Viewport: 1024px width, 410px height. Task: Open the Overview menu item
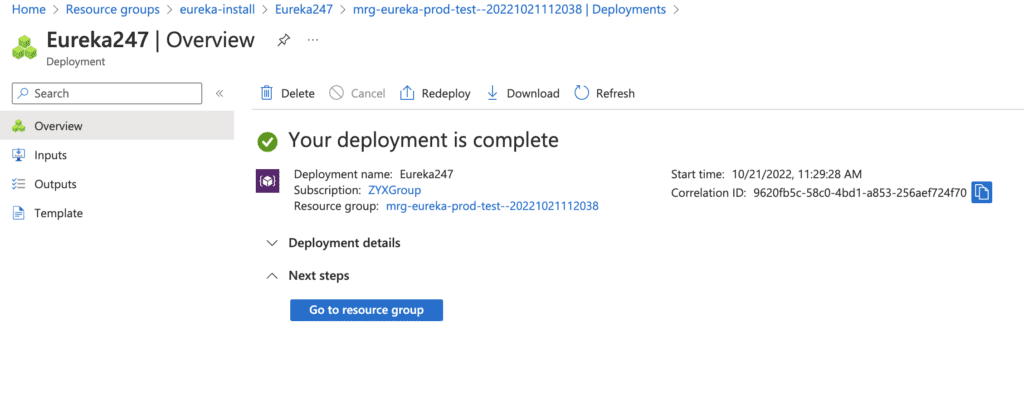(x=117, y=126)
